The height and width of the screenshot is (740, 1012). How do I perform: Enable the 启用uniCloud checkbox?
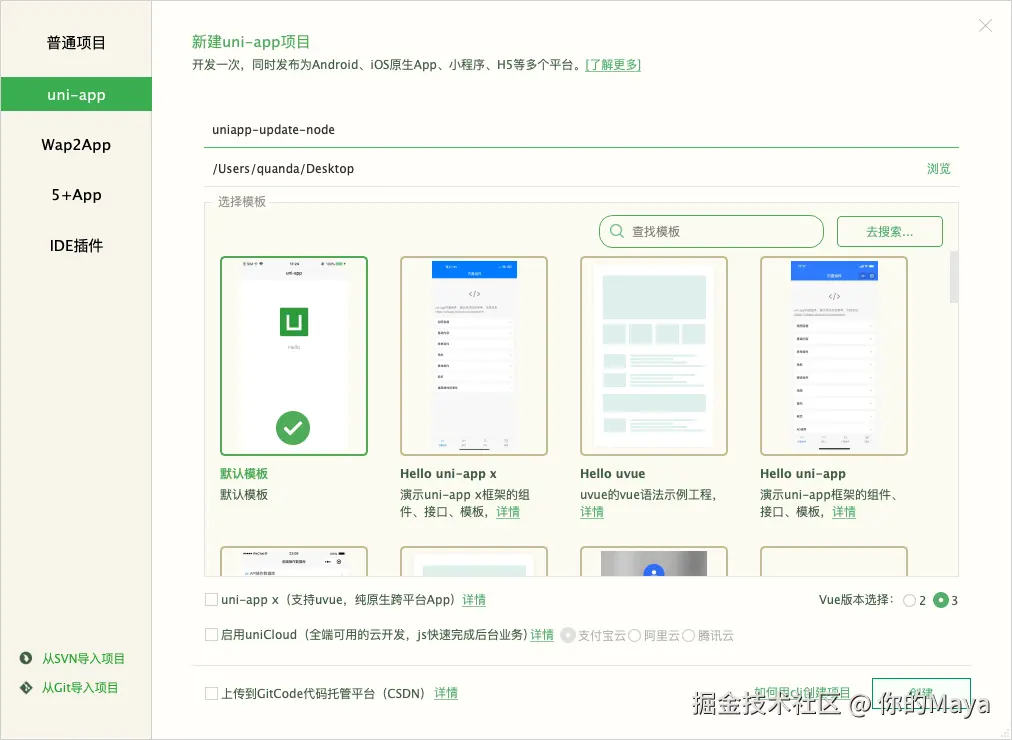coord(211,635)
